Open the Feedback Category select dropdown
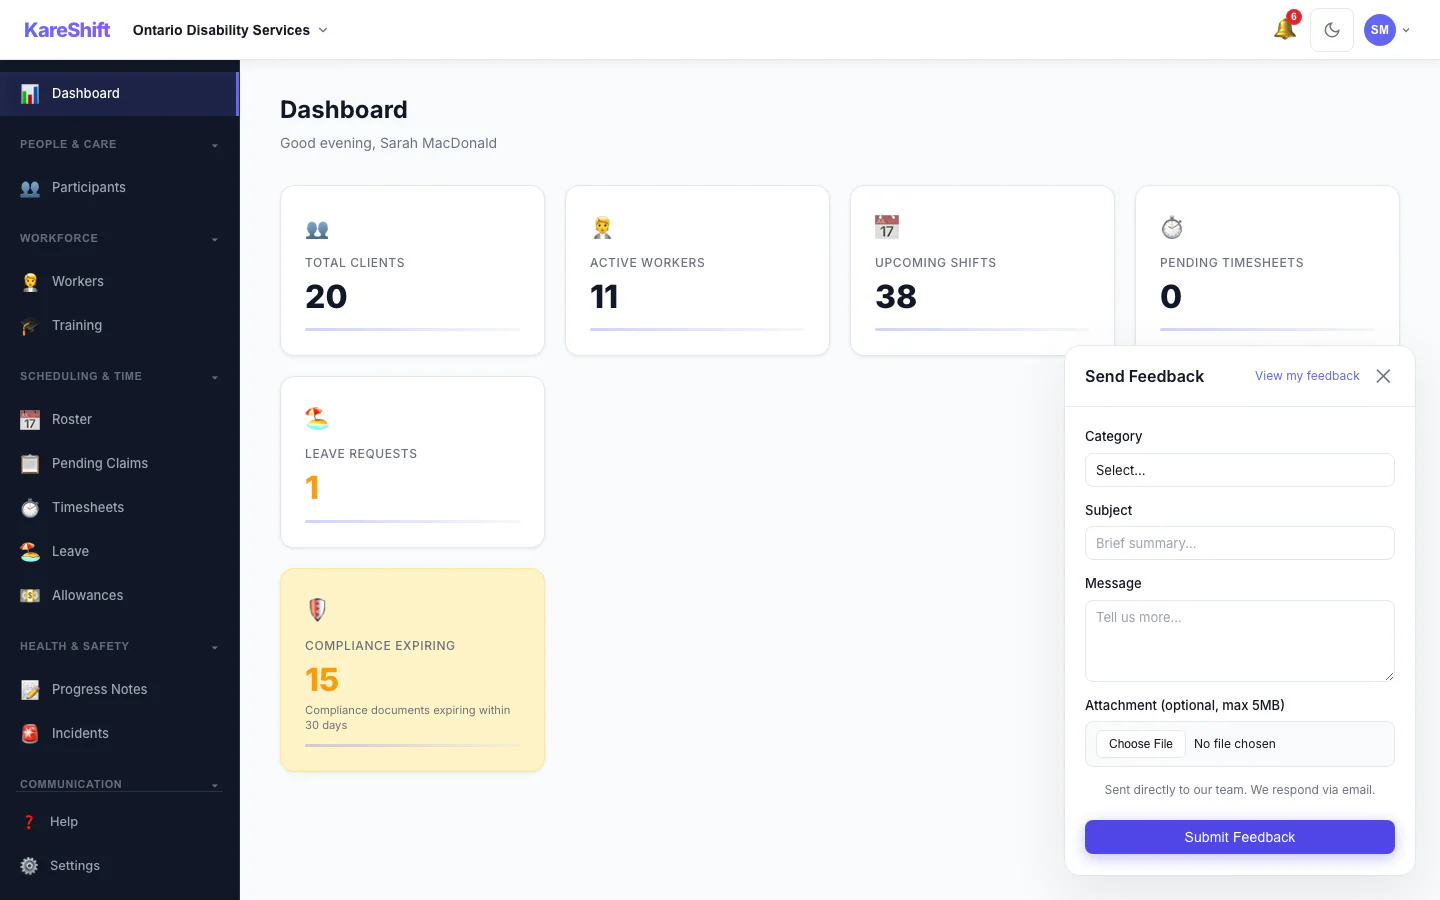Viewport: 1440px width, 900px height. pos(1240,470)
